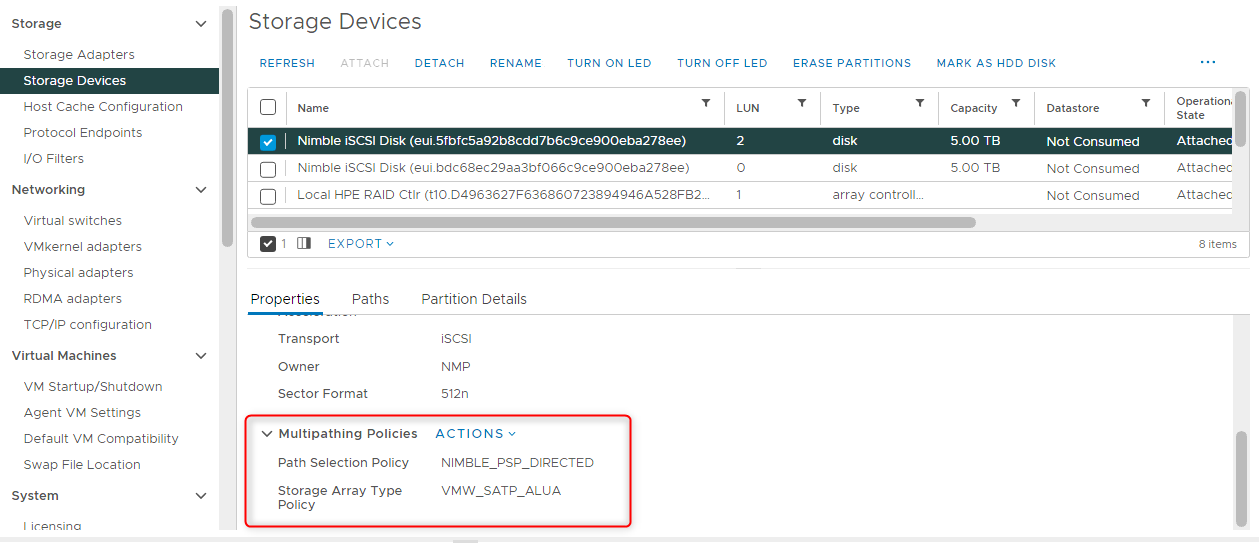Open Physical adapters page
The height and width of the screenshot is (543, 1259).
click(78, 272)
